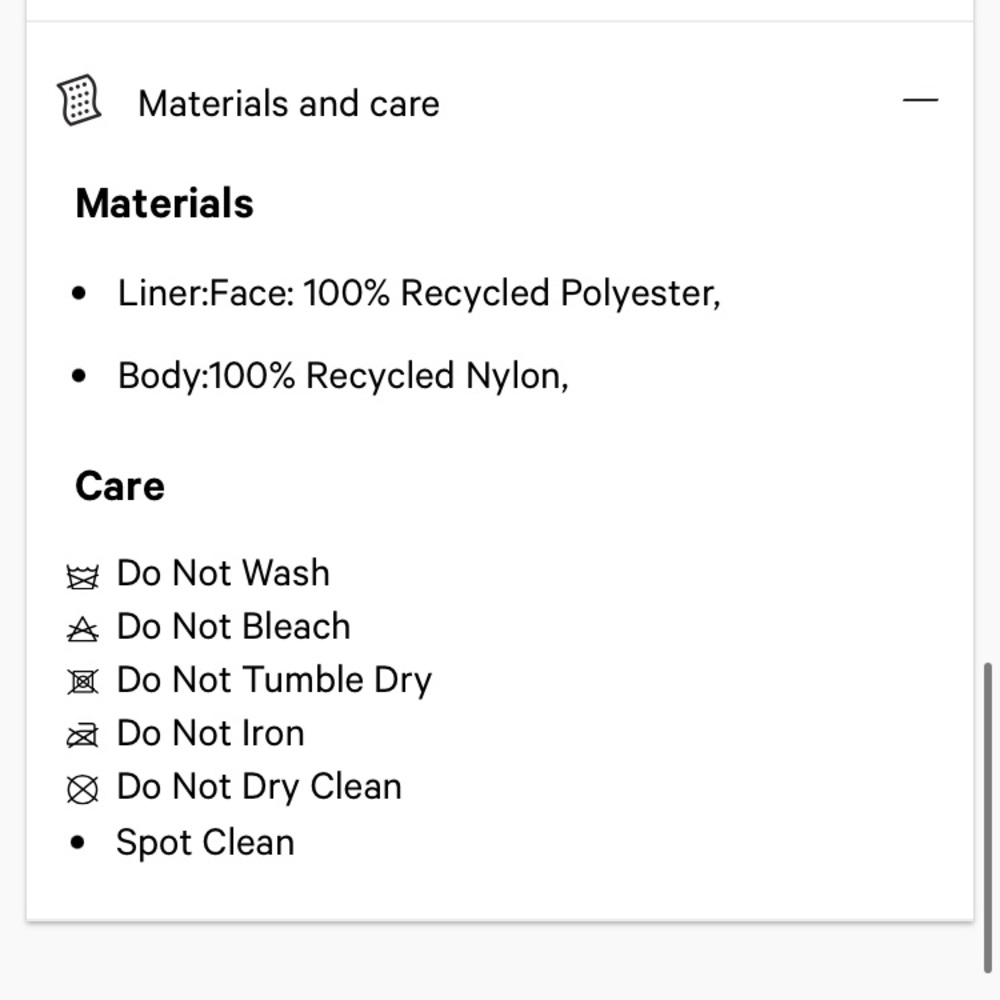Click the Liner:Face 100% Recycled Polyester text
Viewport: 1000px width, 1000px height.
(419, 293)
